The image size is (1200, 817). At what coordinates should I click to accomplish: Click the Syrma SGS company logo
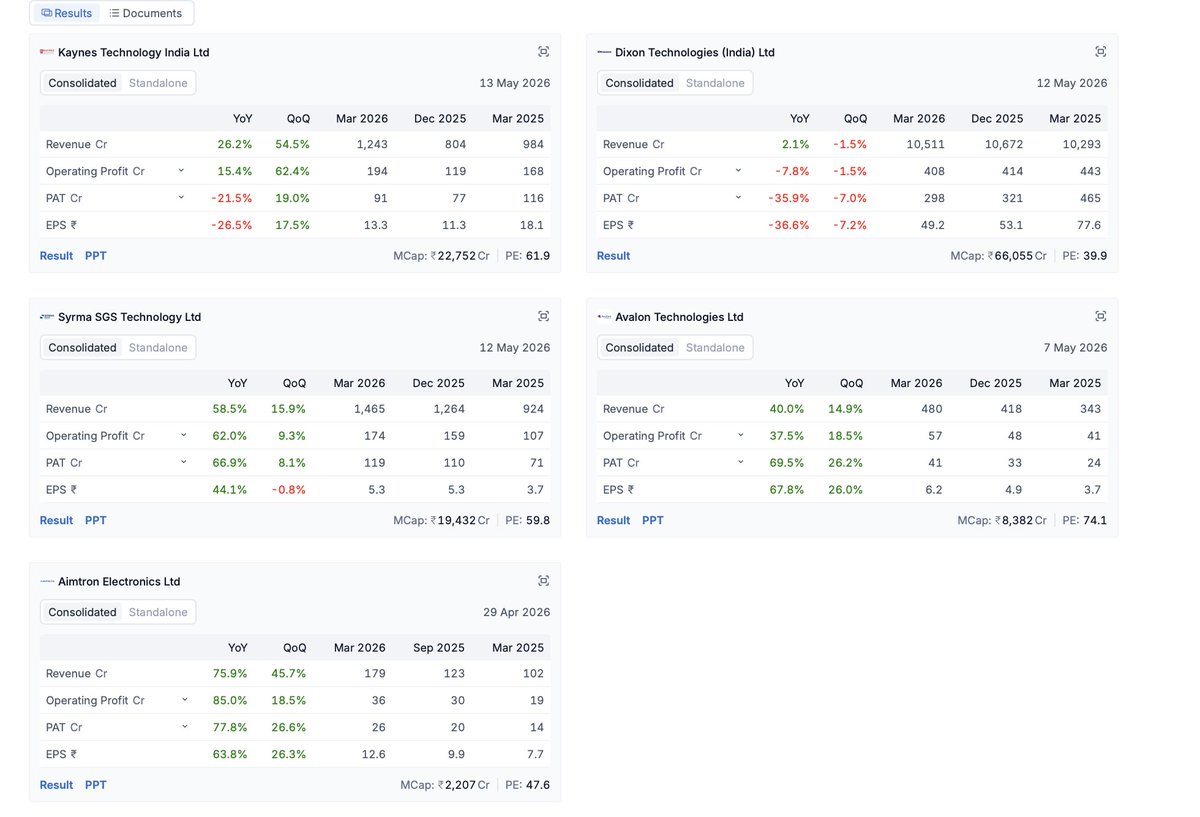47,317
